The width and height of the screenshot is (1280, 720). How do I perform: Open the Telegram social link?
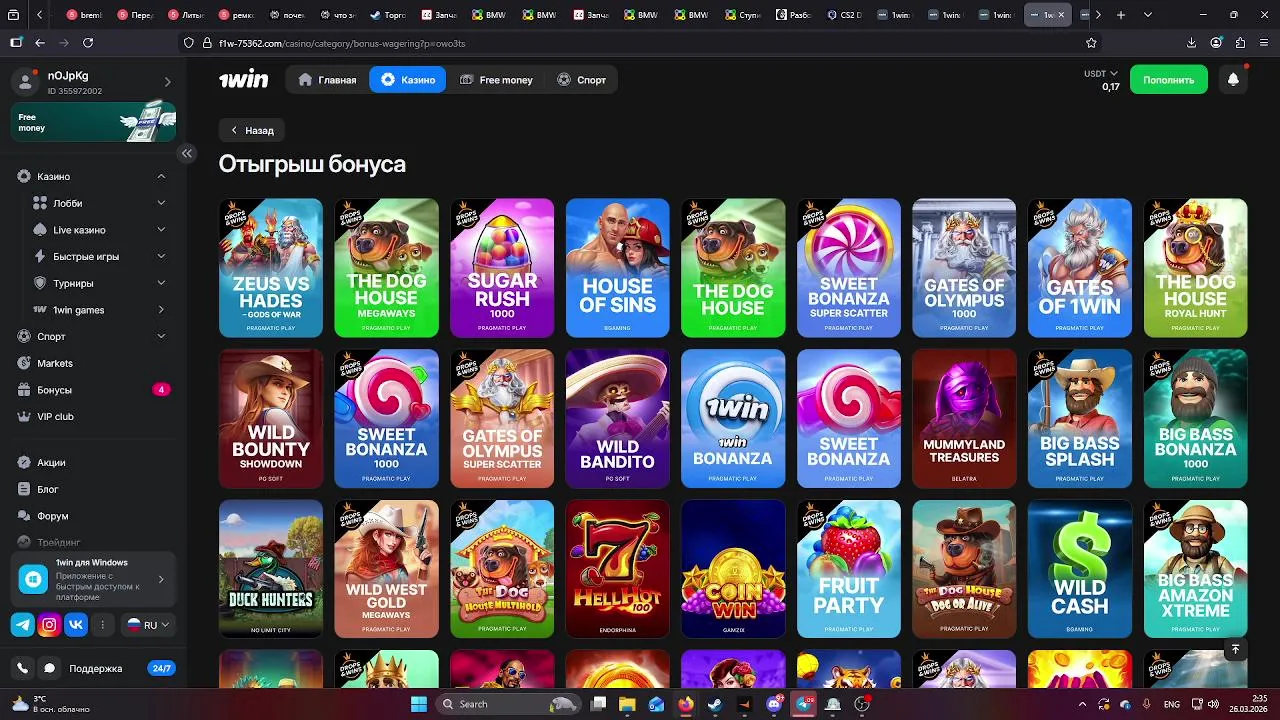23,625
